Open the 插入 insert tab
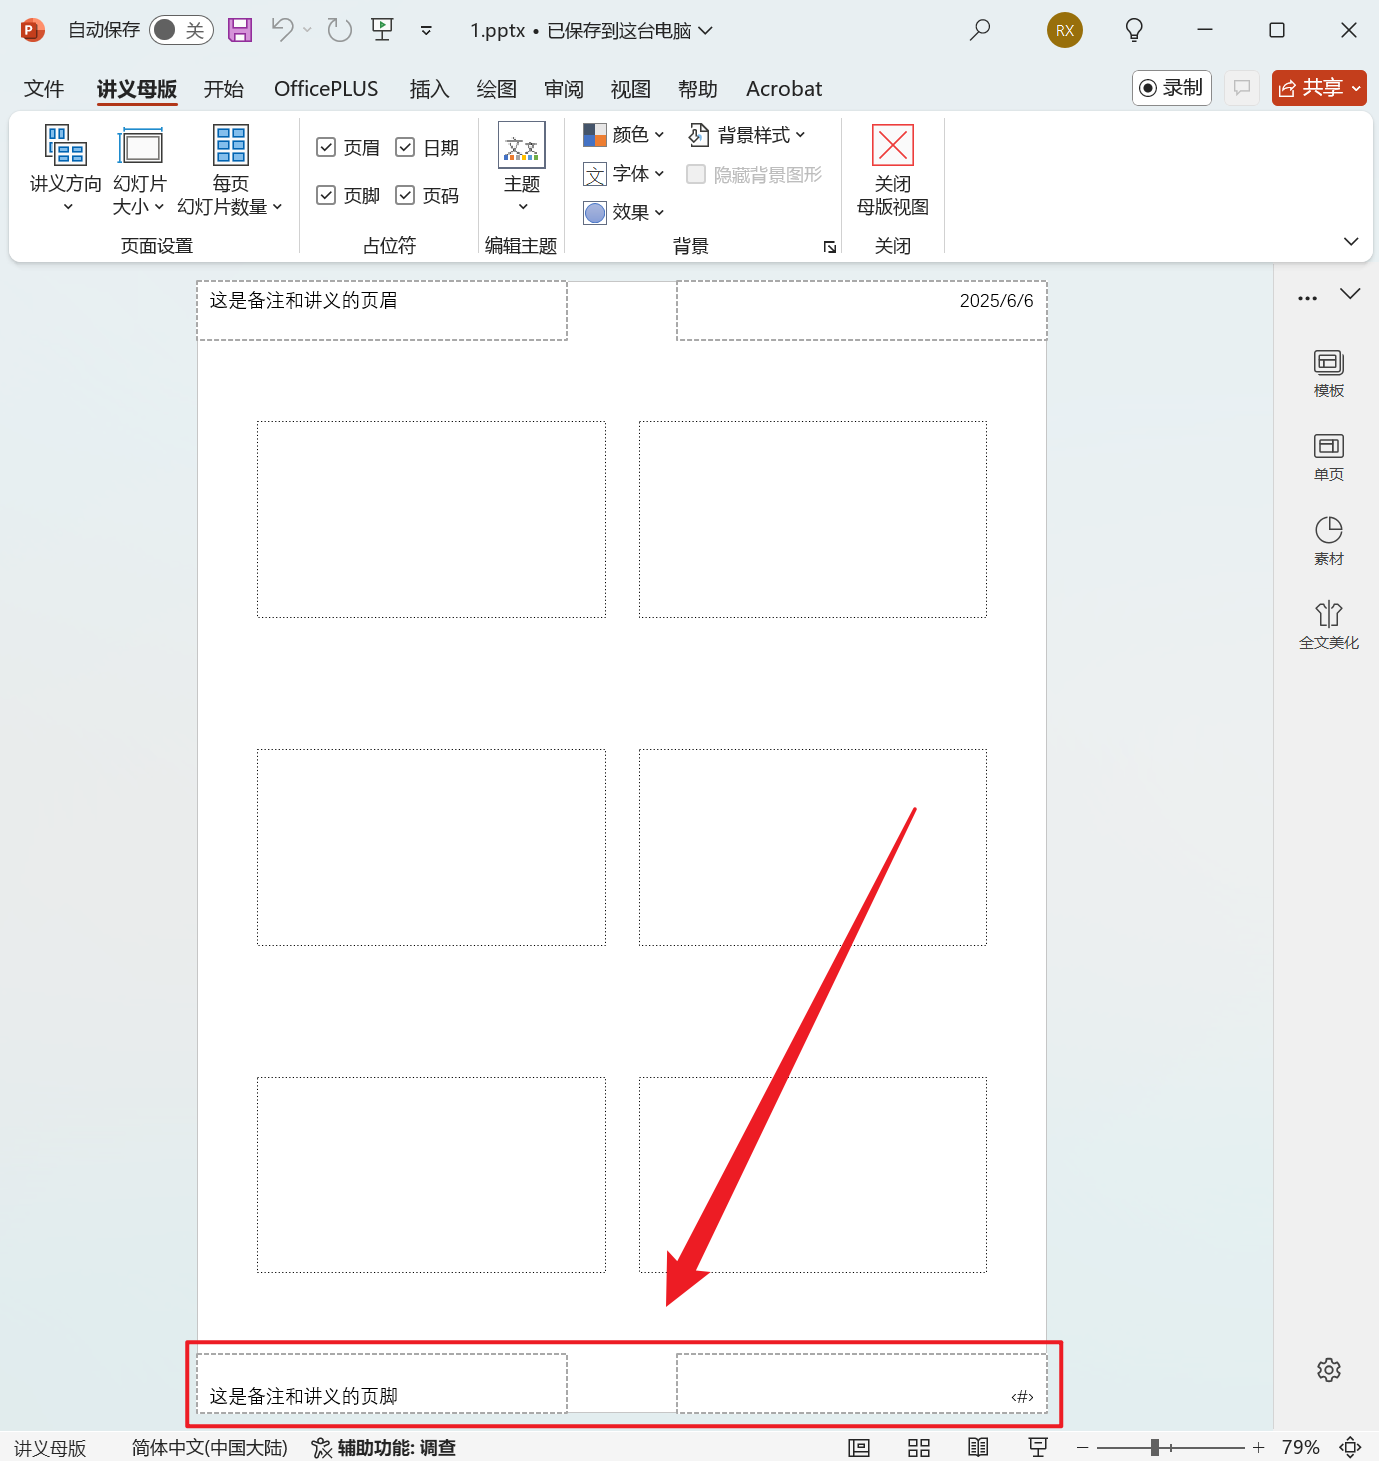1379x1461 pixels. pos(429,89)
